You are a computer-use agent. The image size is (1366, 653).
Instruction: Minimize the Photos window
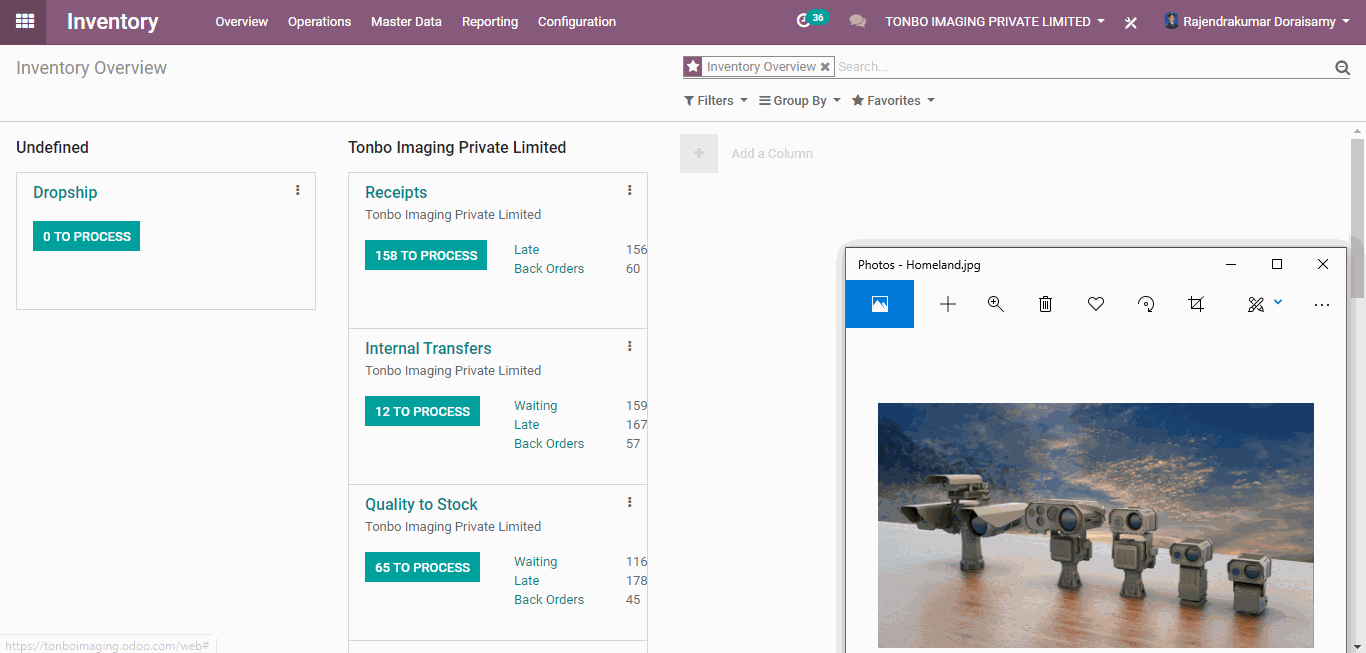click(1231, 264)
